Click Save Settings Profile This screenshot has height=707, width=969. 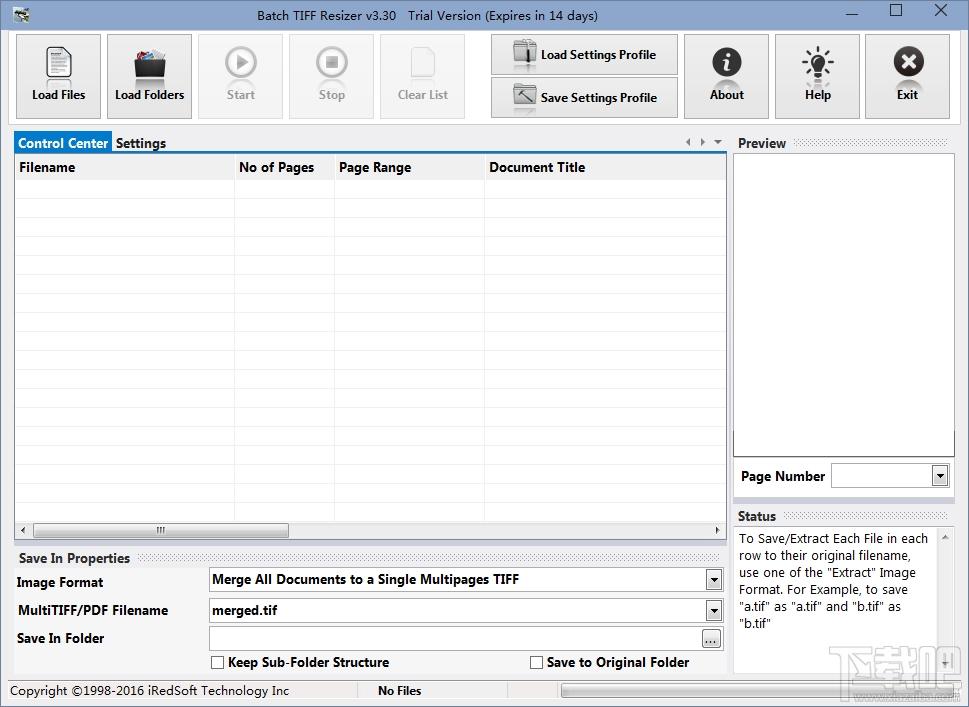[584, 97]
